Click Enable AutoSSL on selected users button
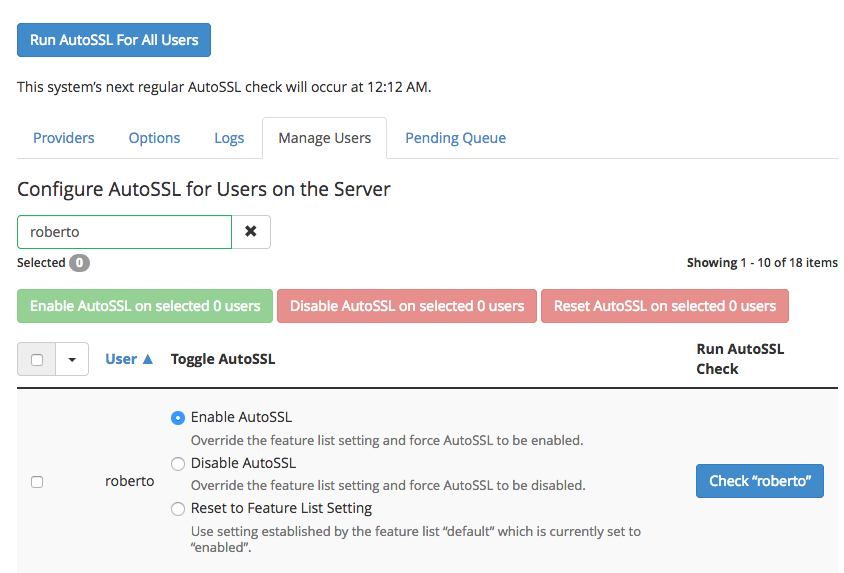 pos(145,306)
